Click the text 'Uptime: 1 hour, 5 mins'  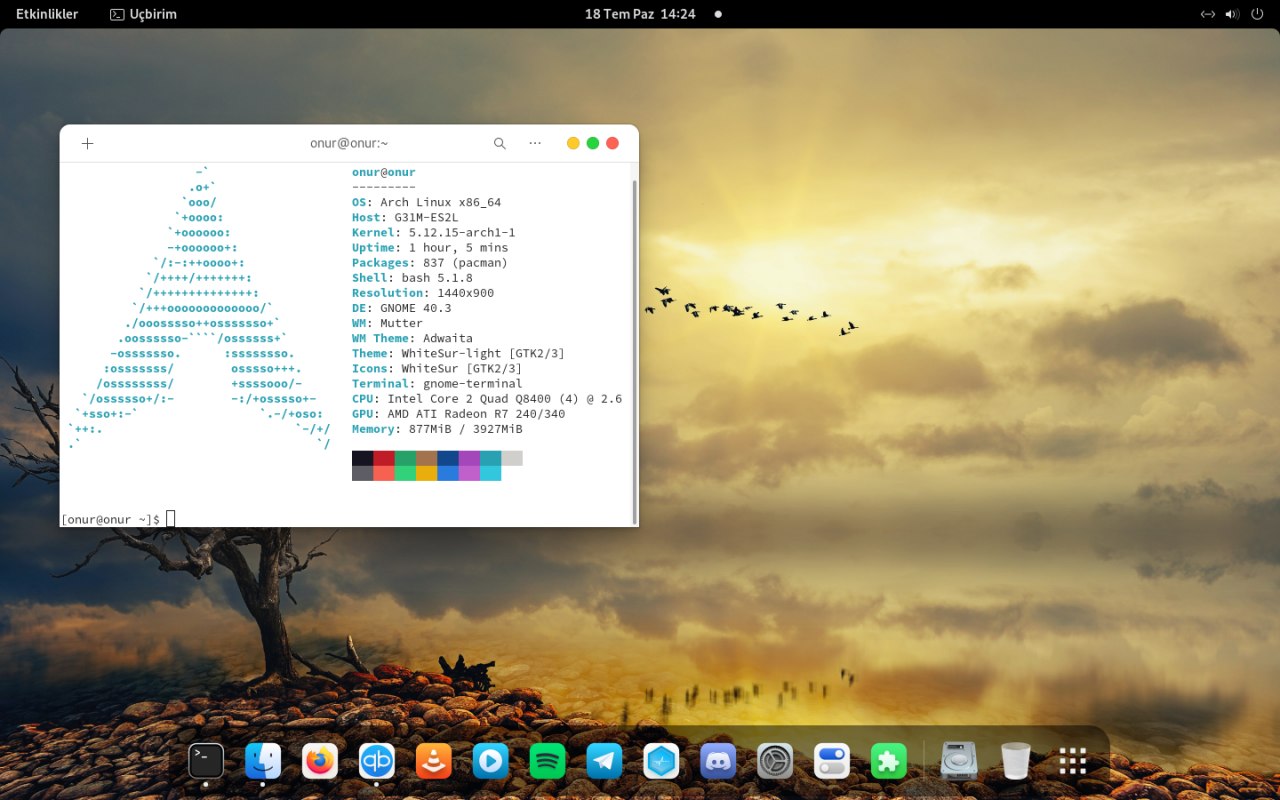(x=430, y=247)
